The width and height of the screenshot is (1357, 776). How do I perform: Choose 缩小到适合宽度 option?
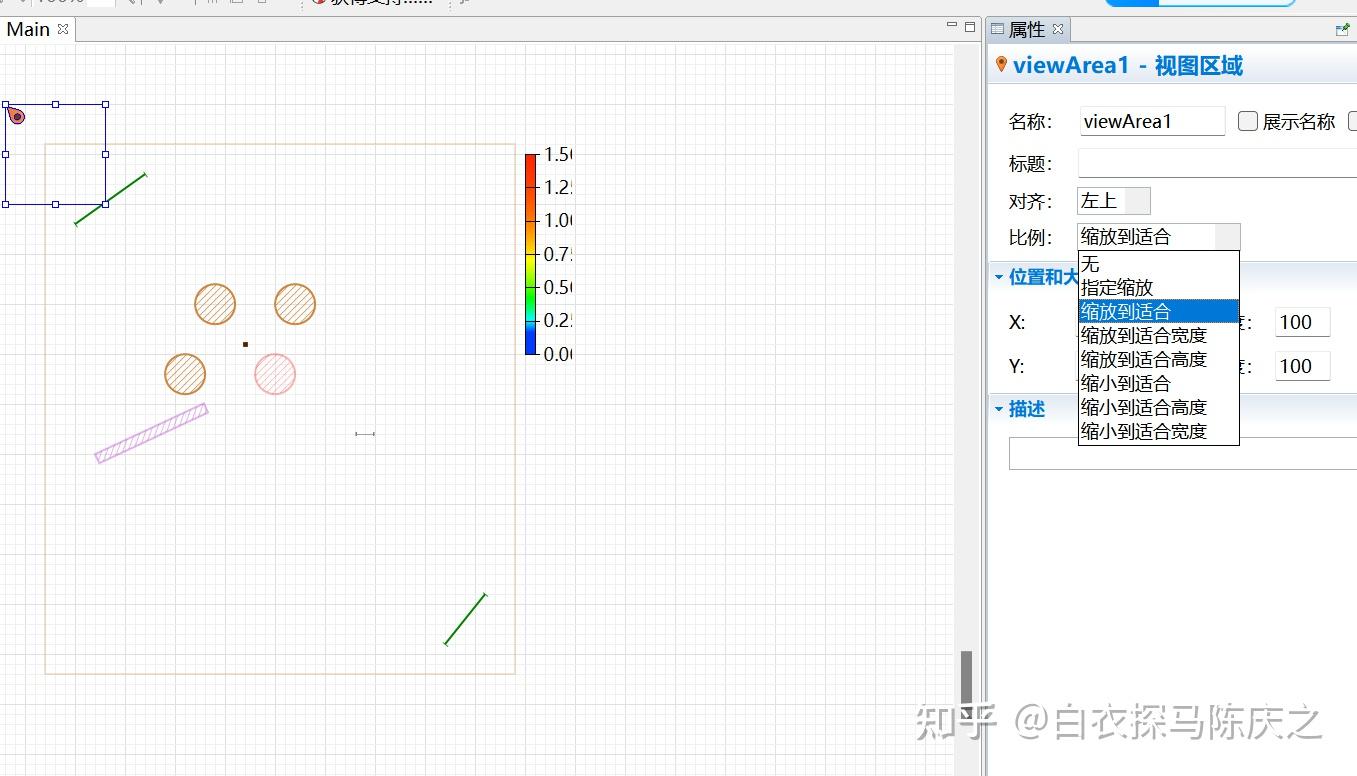pos(1158,431)
